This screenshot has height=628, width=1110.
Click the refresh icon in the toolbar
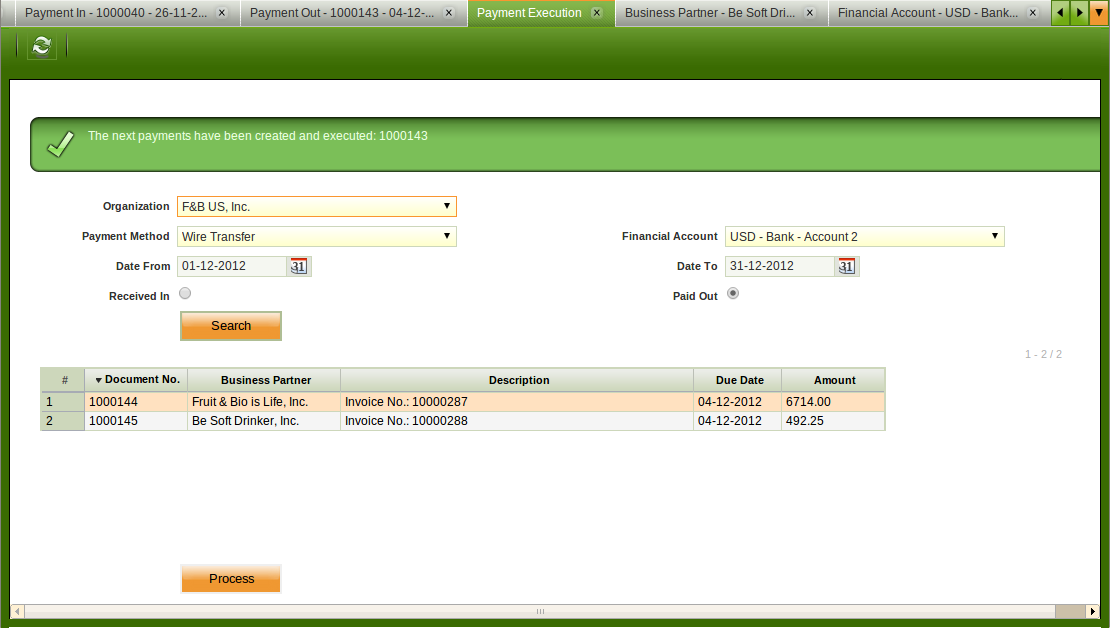pyautogui.click(x=41, y=46)
